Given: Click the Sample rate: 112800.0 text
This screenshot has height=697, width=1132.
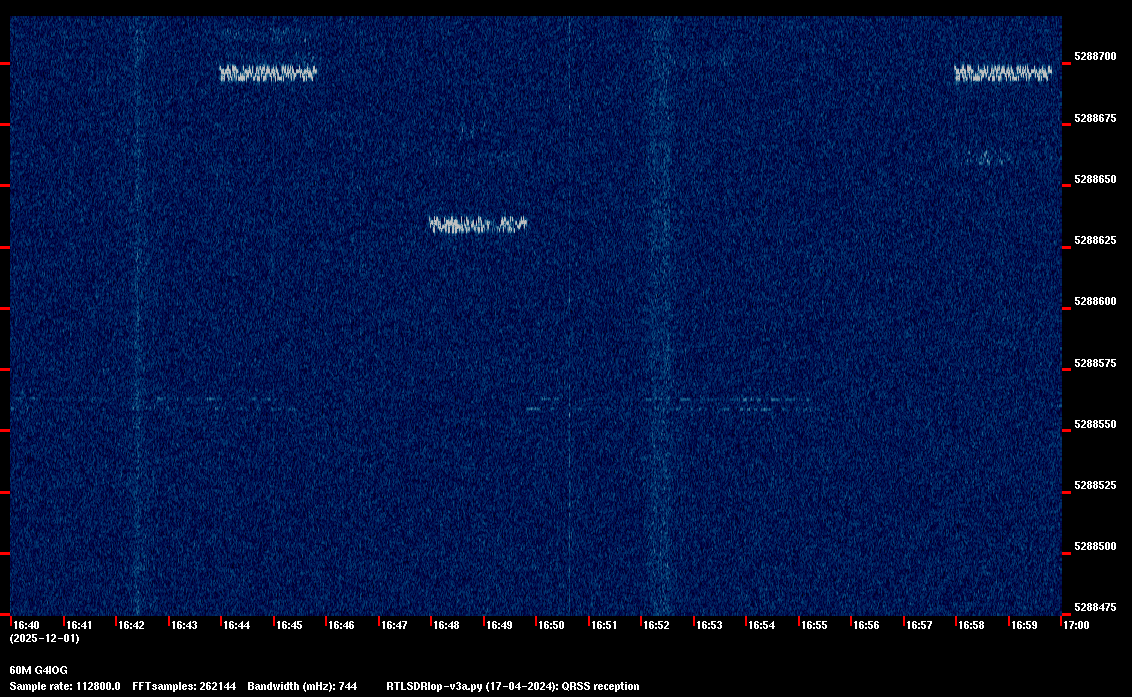Looking at the screenshot, I should [65, 686].
